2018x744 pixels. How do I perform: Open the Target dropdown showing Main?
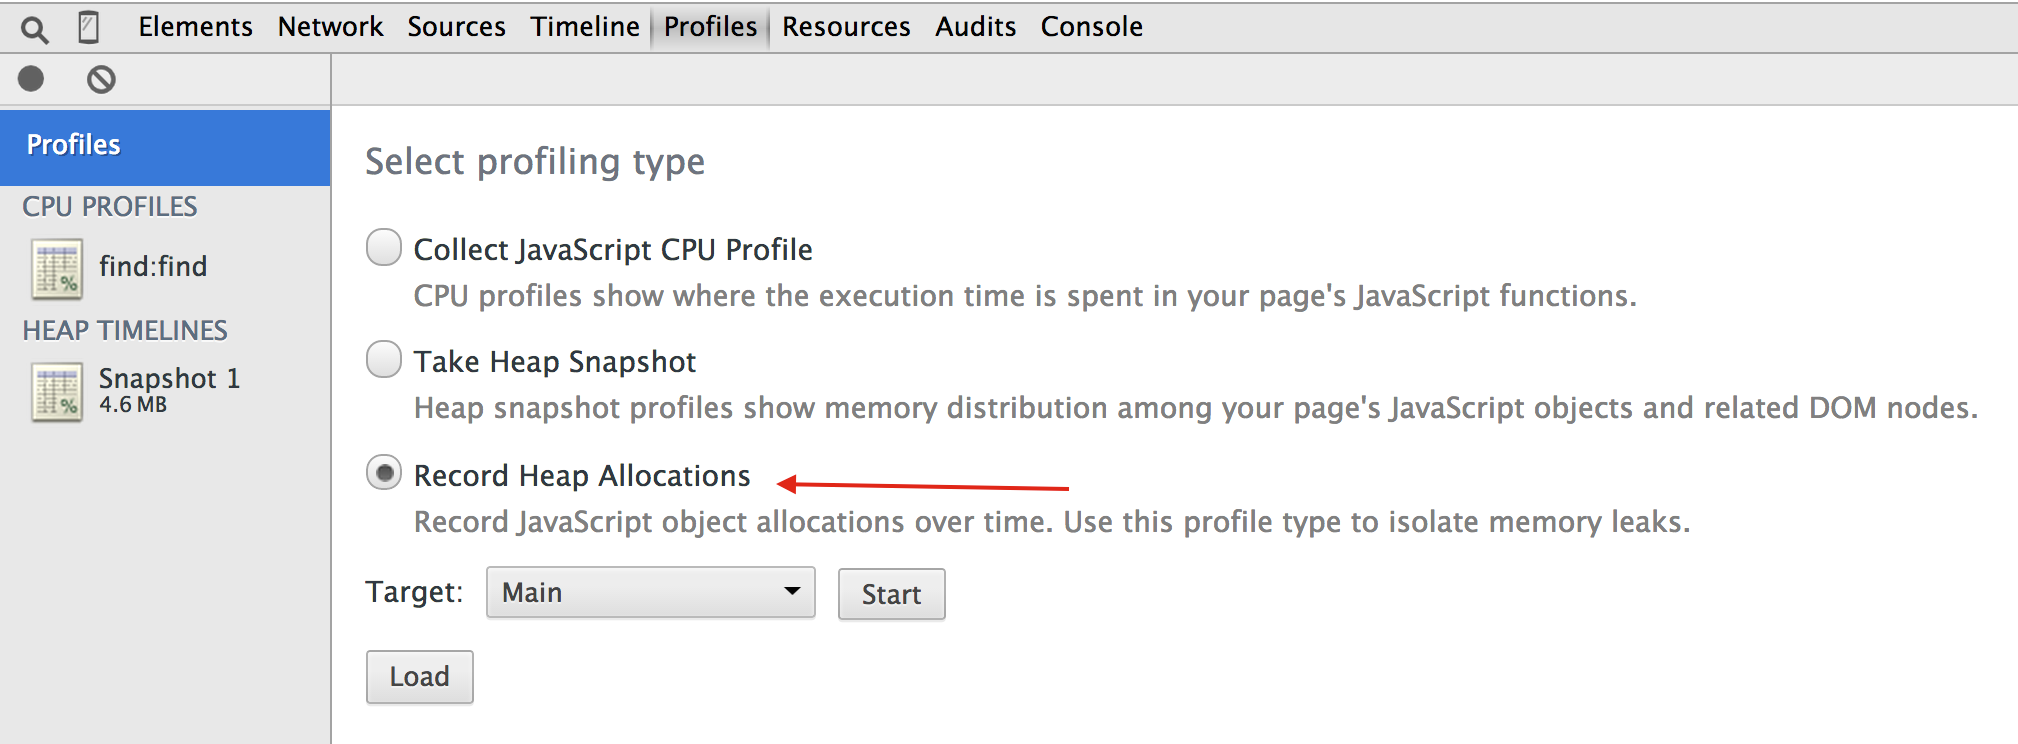(x=650, y=592)
